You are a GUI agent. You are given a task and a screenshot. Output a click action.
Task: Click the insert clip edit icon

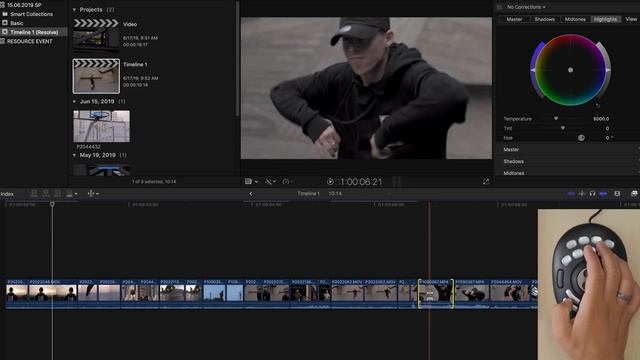tap(46, 193)
